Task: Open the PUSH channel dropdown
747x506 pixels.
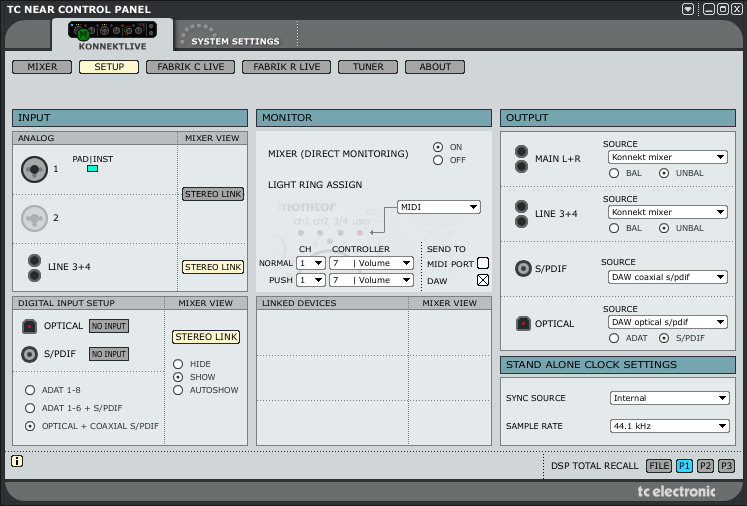Action: [311, 280]
